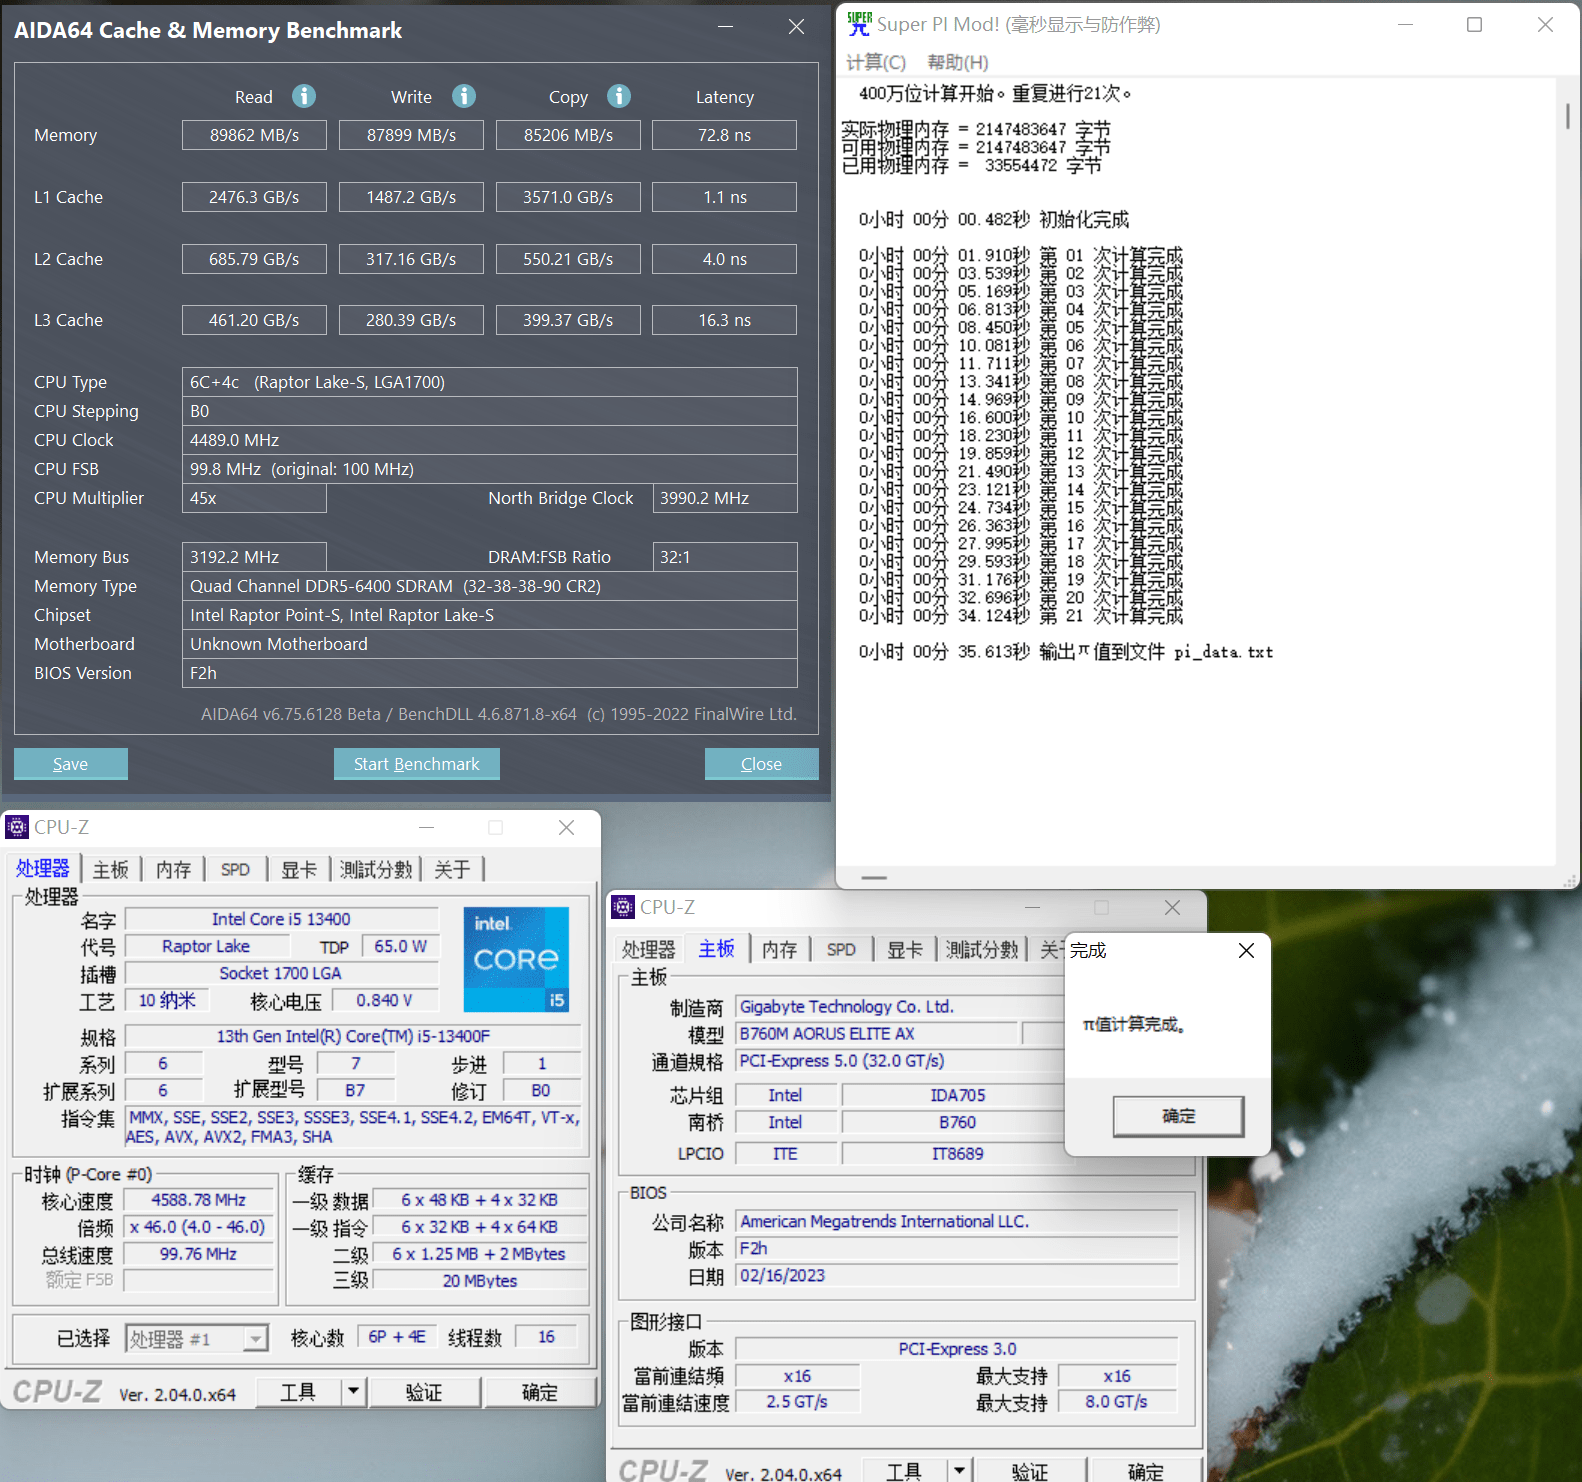Image resolution: width=1582 pixels, height=1482 pixels.
Task: Switch to 内存 tab in processor CPU-Z window
Action: [x=173, y=869]
